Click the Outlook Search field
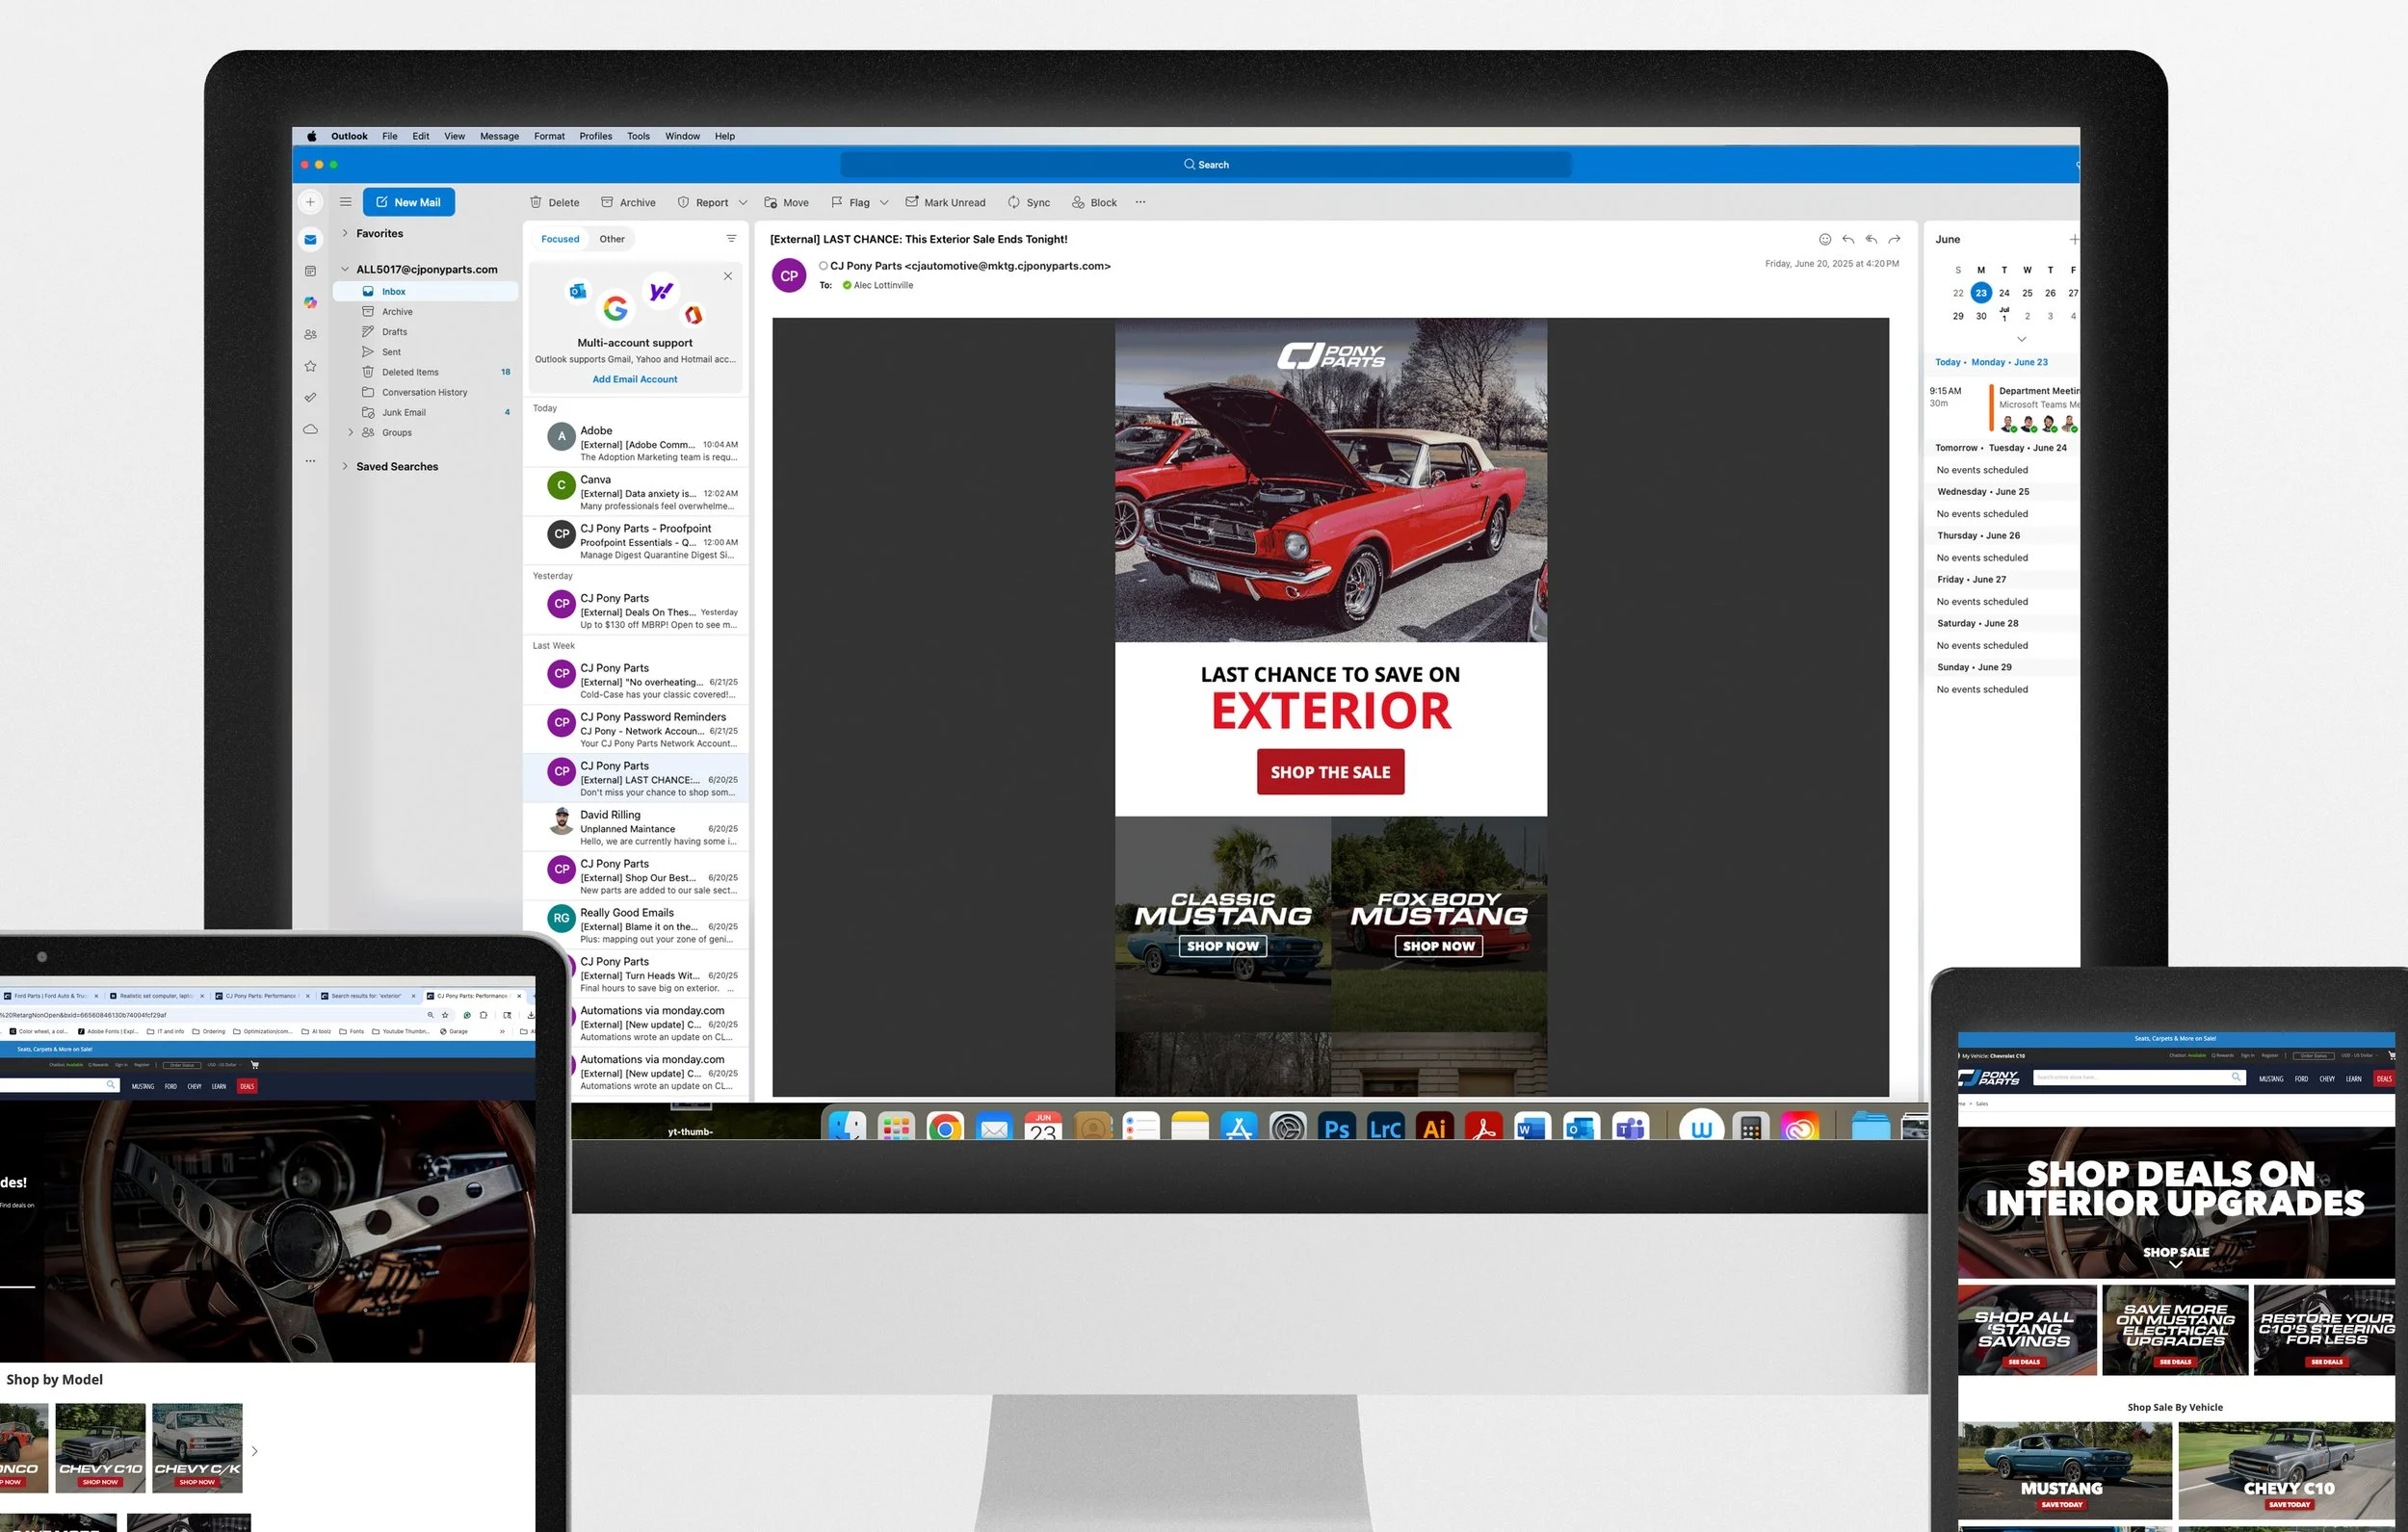The height and width of the screenshot is (1532, 2408). click(x=1206, y=164)
